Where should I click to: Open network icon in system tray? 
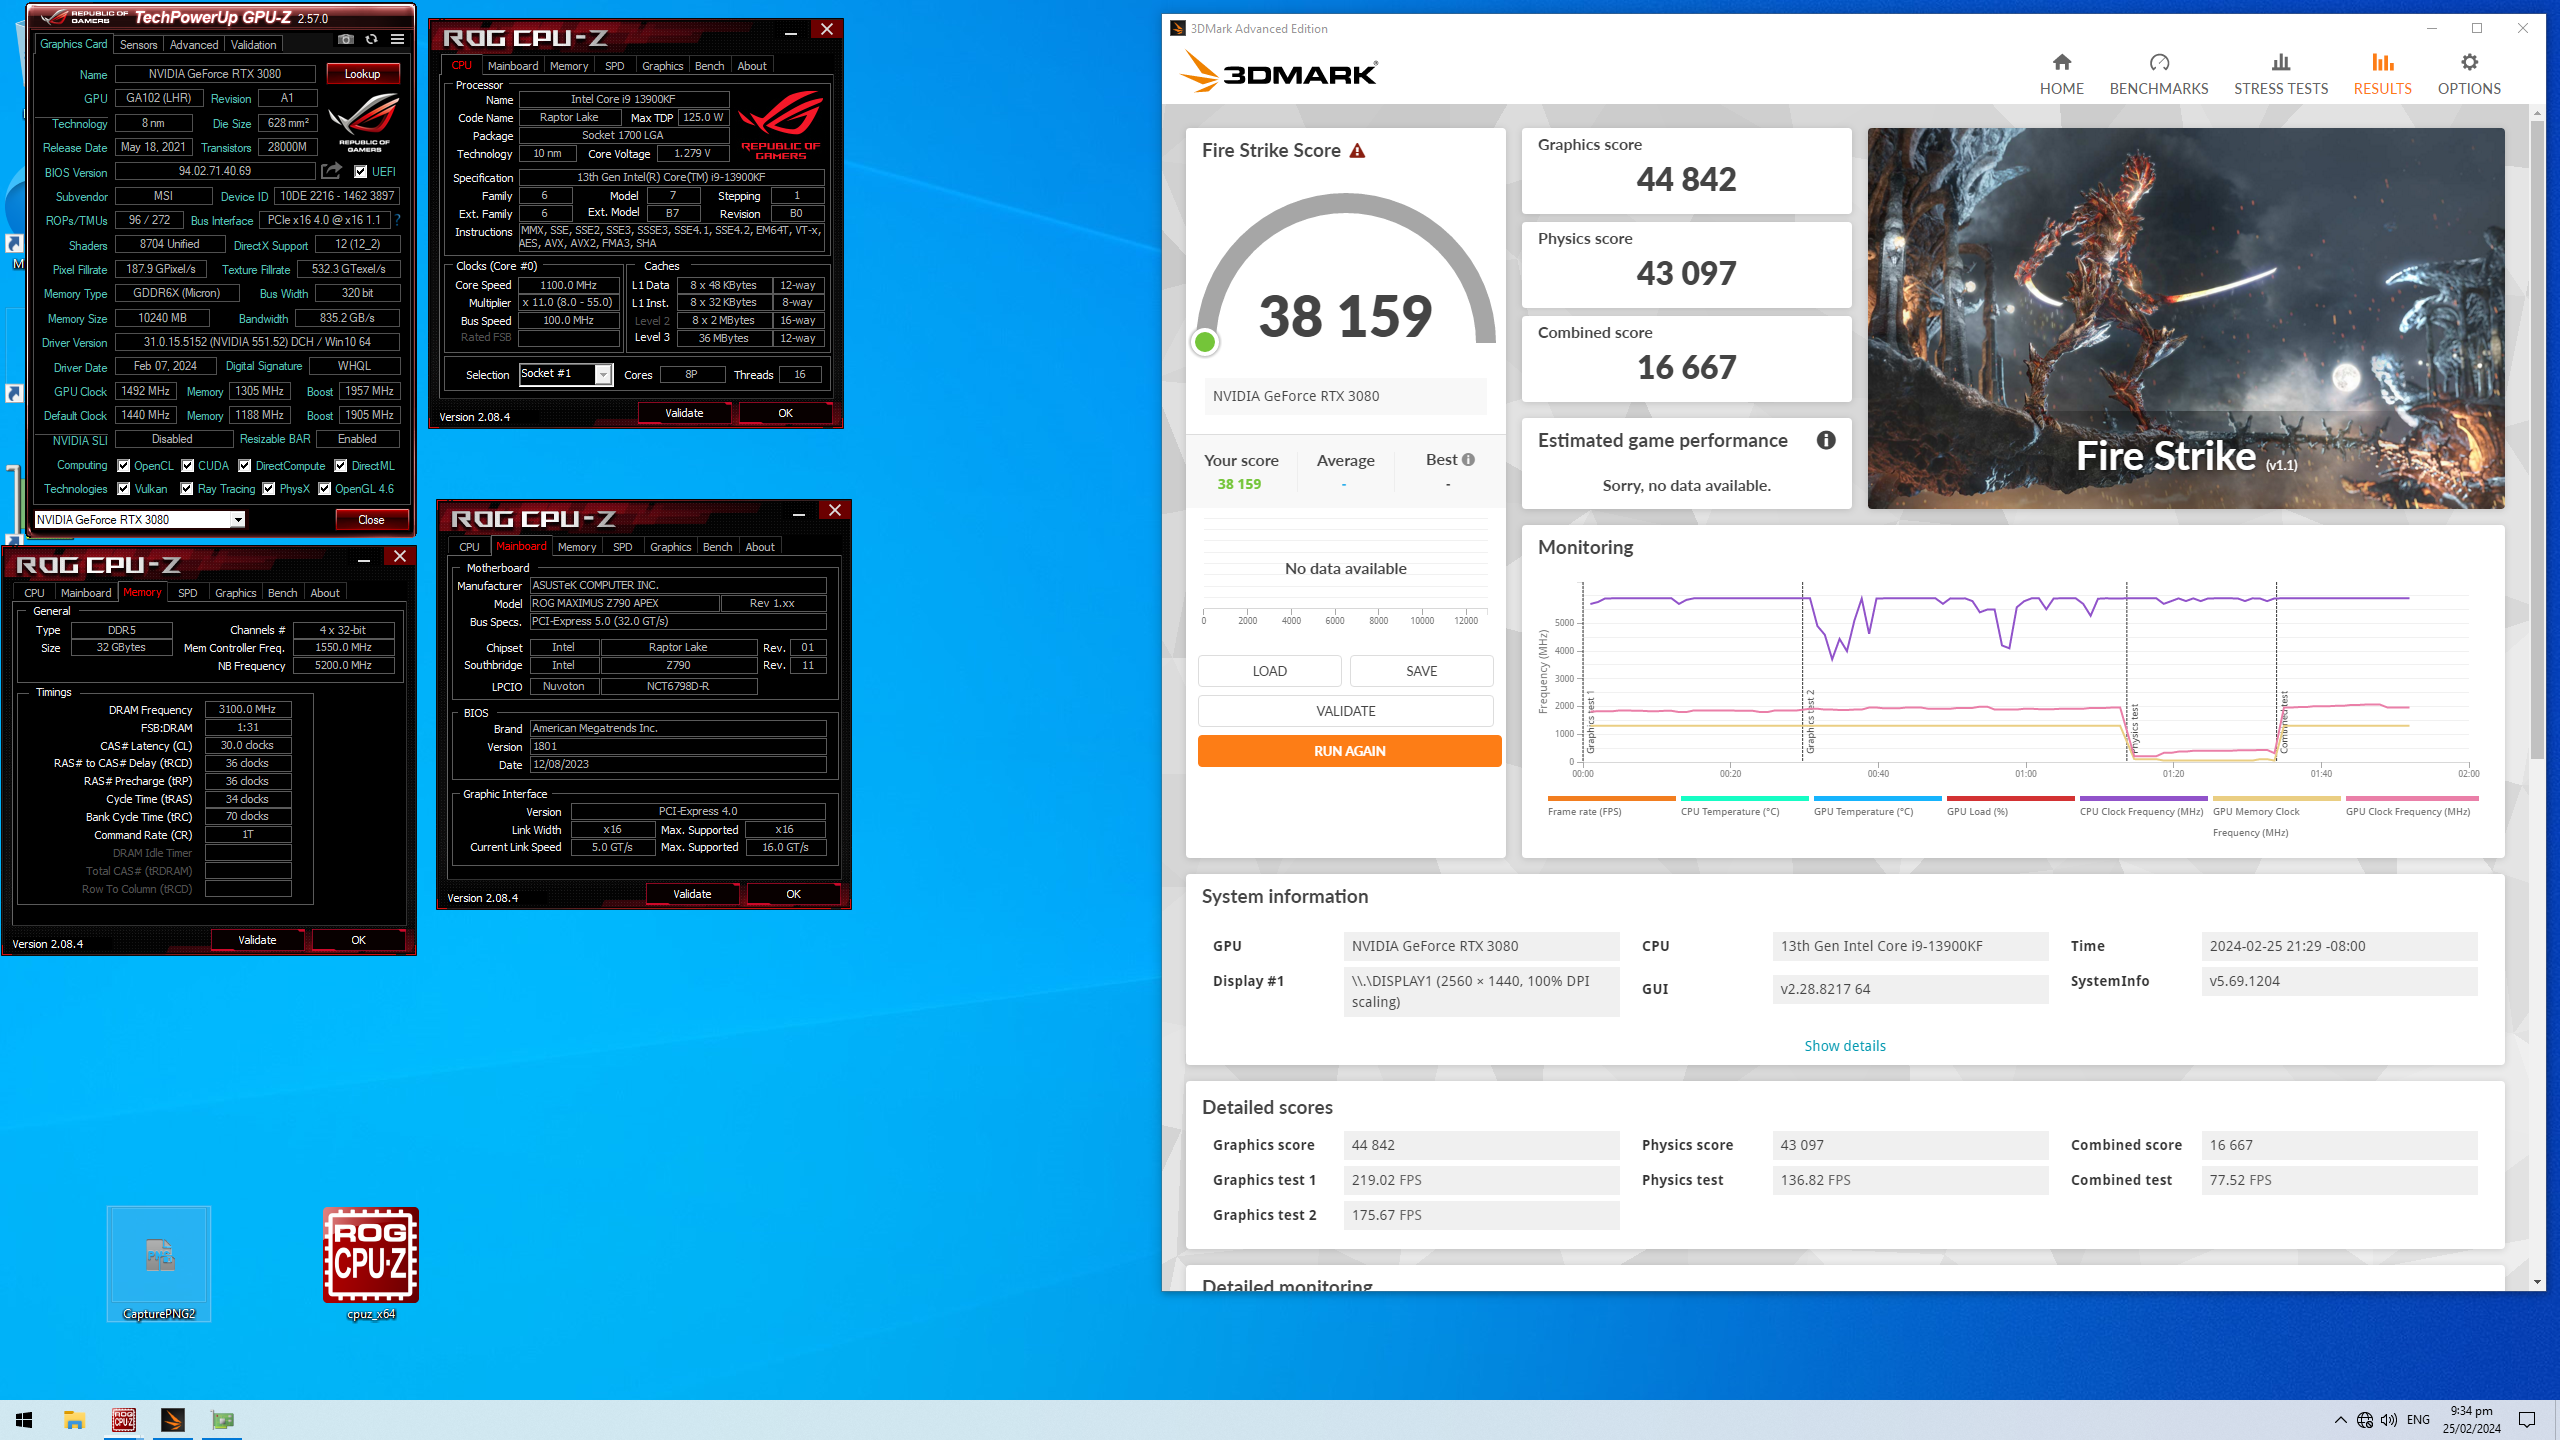(x=2365, y=1420)
